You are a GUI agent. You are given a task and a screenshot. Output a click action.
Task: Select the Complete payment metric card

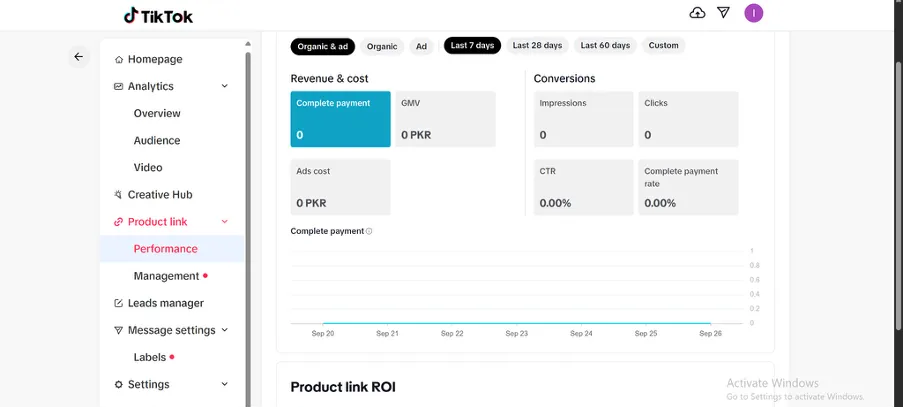click(340, 119)
